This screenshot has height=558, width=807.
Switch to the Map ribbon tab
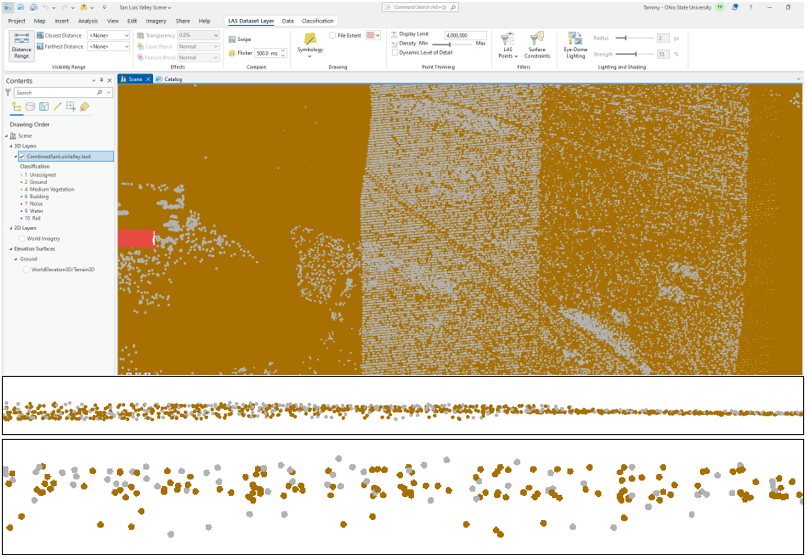pyautogui.click(x=40, y=21)
